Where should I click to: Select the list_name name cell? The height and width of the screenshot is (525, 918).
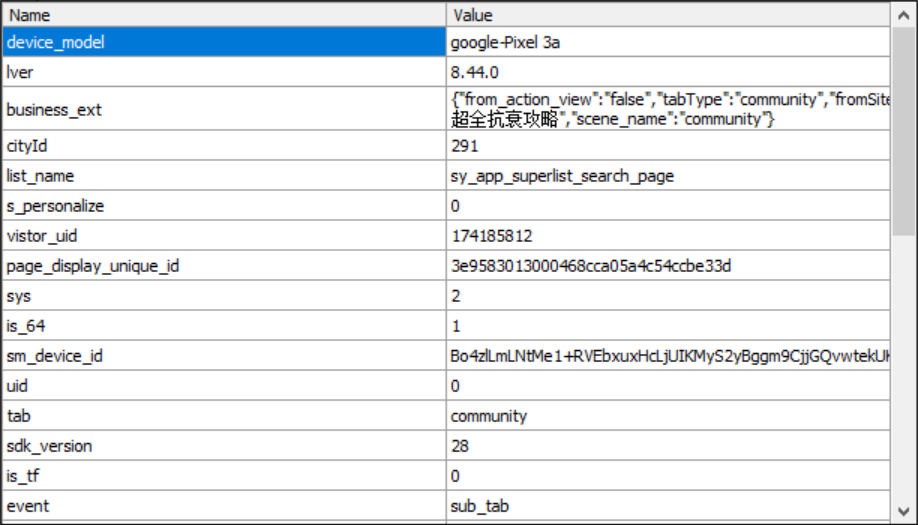click(x=224, y=176)
